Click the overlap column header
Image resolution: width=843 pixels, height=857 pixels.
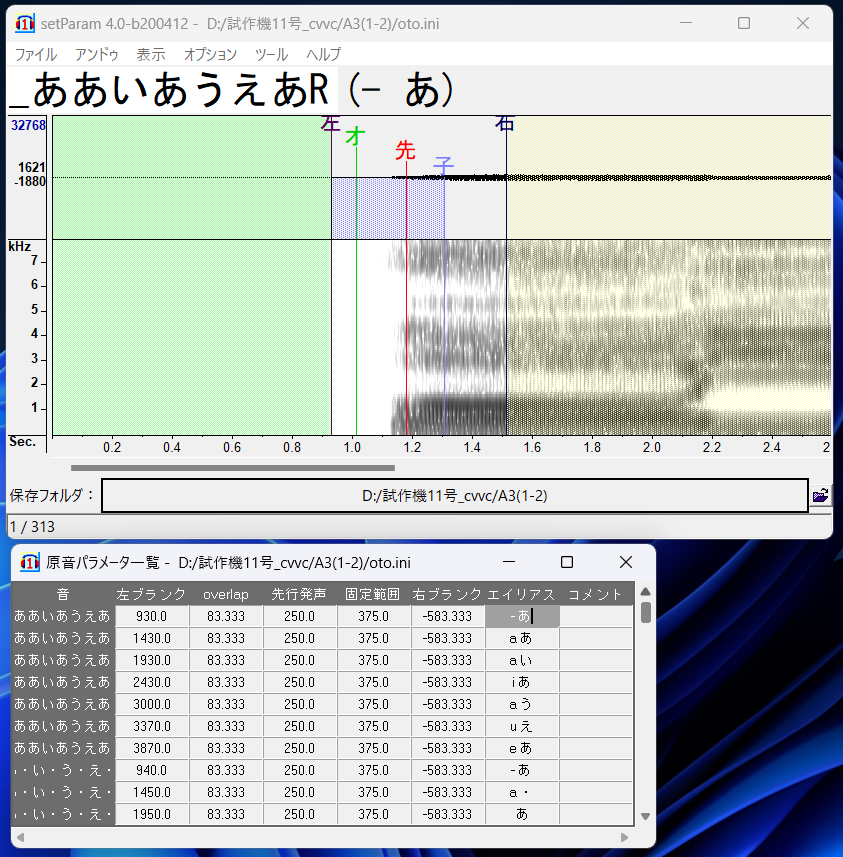click(226, 594)
